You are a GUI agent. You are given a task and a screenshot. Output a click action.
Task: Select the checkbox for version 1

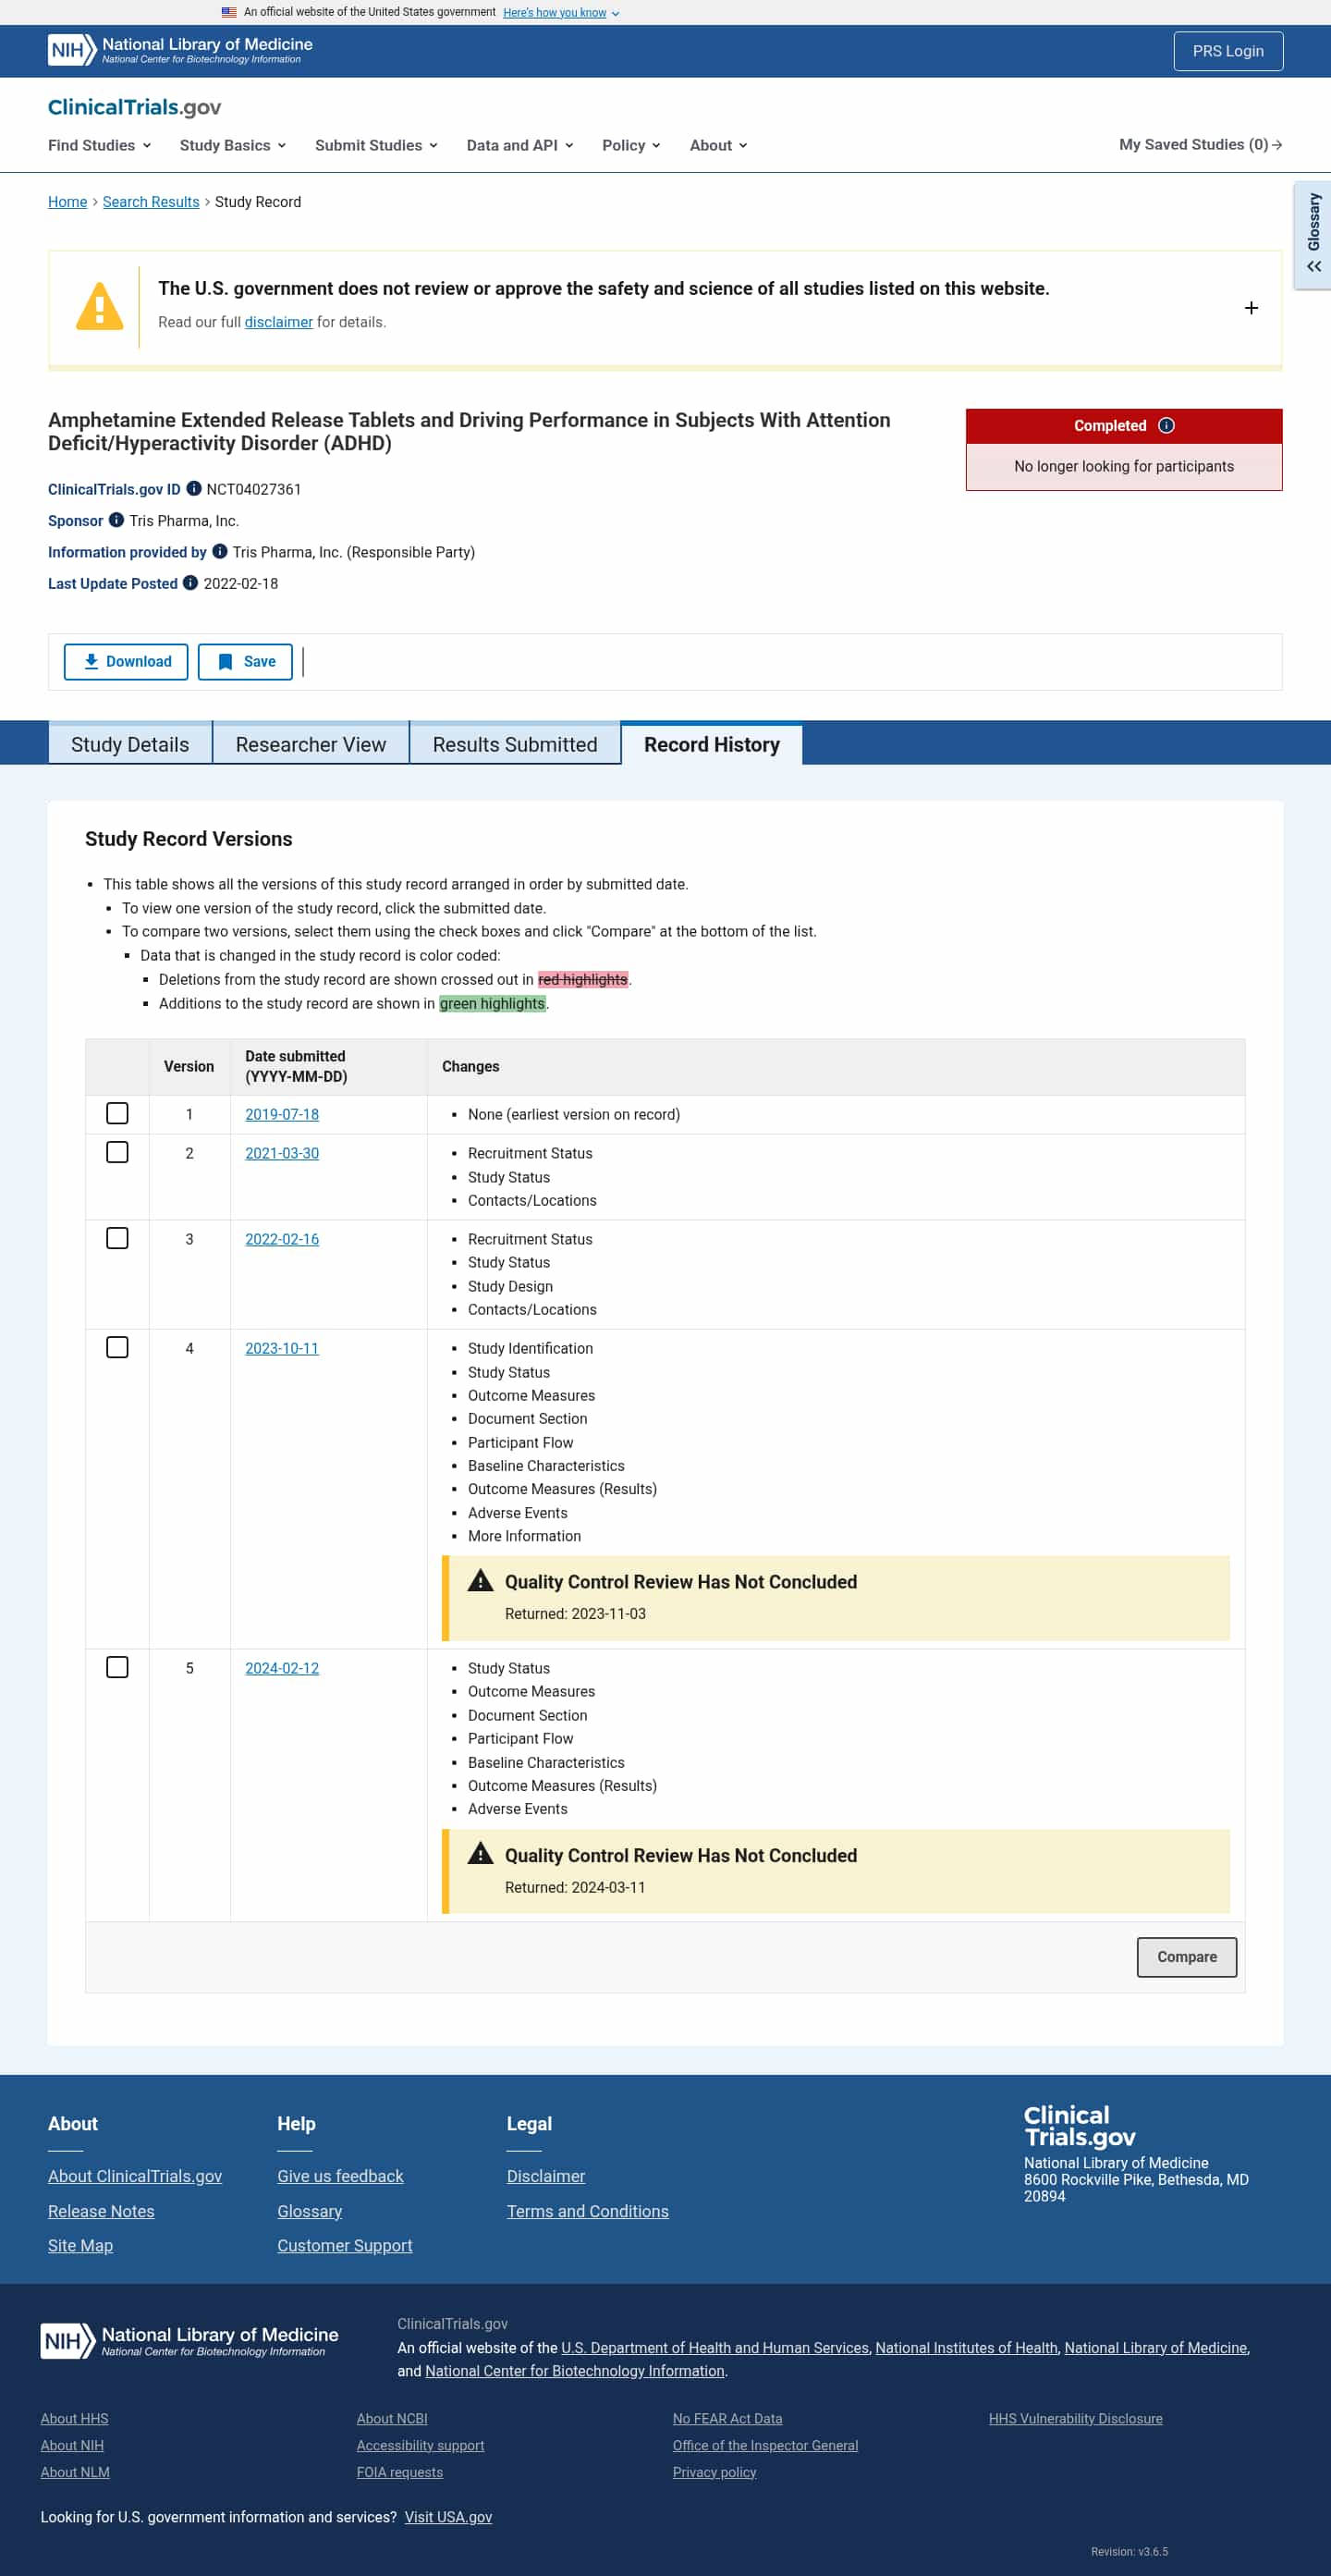tap(117, 1113)
